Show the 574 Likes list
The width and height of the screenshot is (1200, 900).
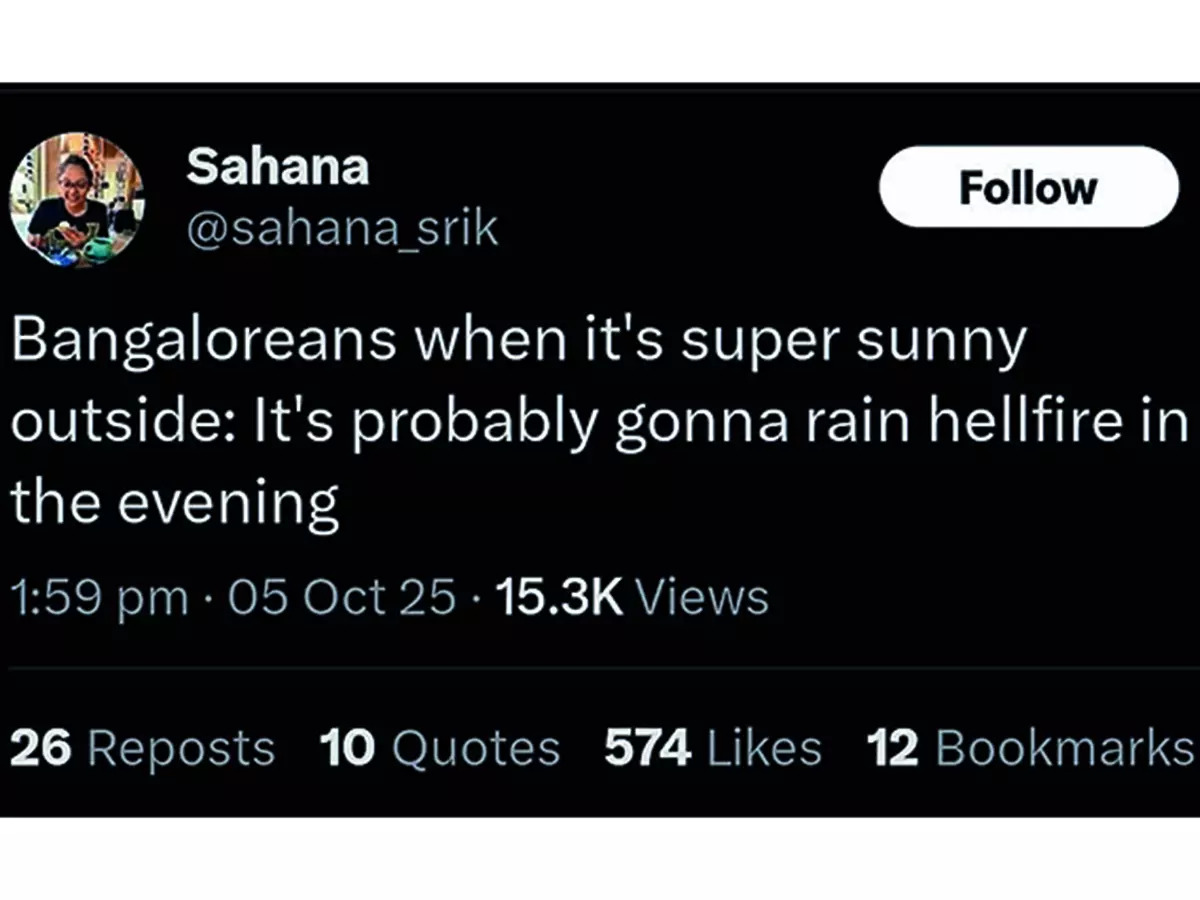click(712, 748)
